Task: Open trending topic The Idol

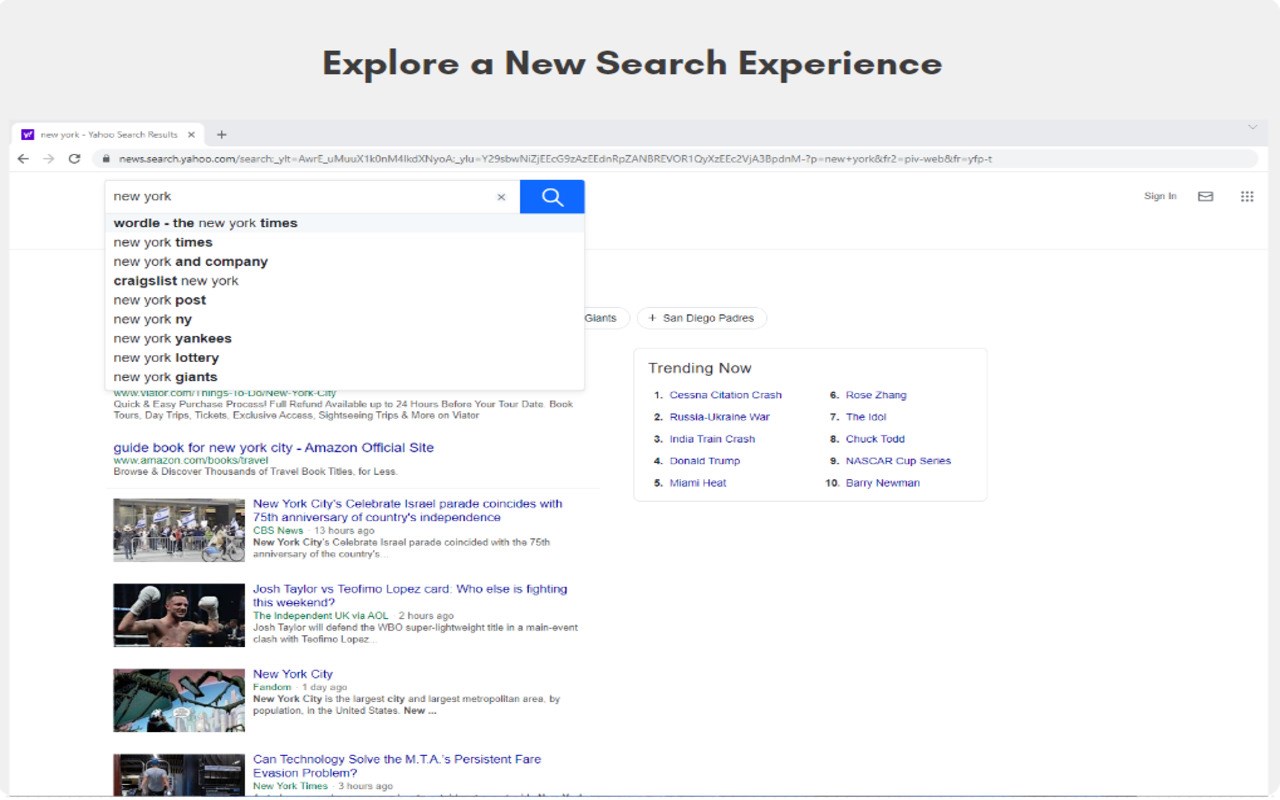Action: (866, 417)
